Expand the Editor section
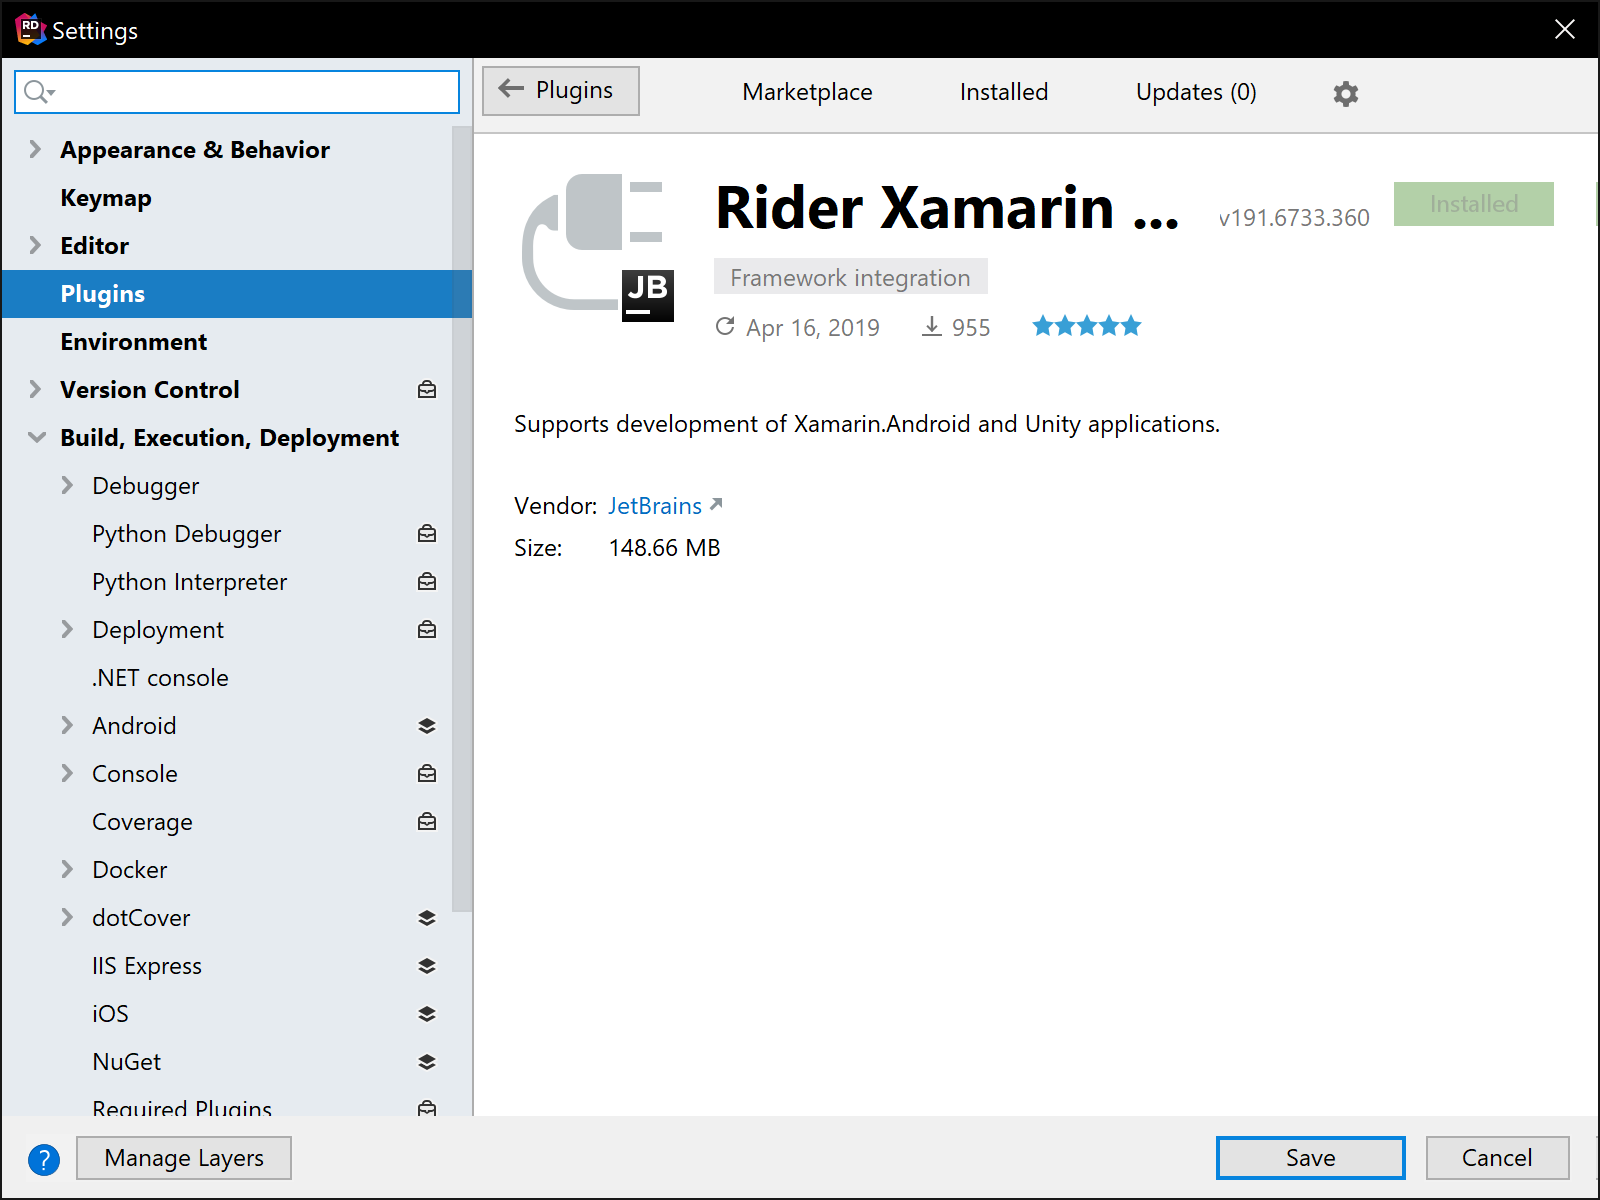Screen dimensions: 1600x1200 pyautogui.click(x=35, y=245)
